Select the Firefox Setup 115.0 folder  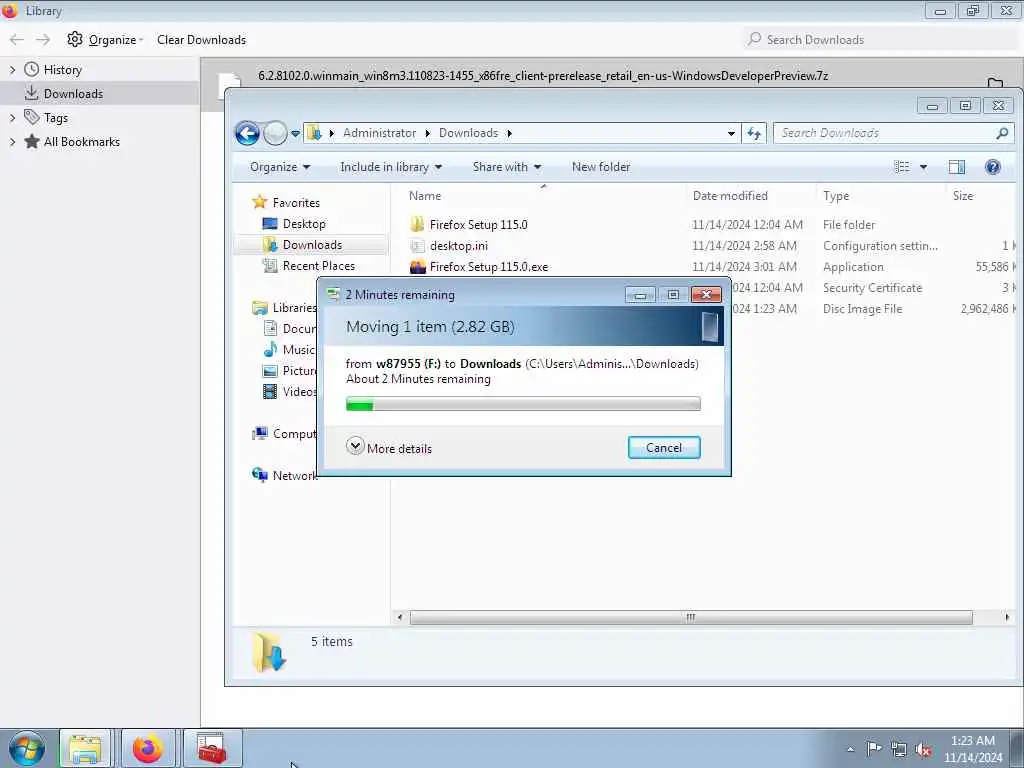(x=479, y=225)
